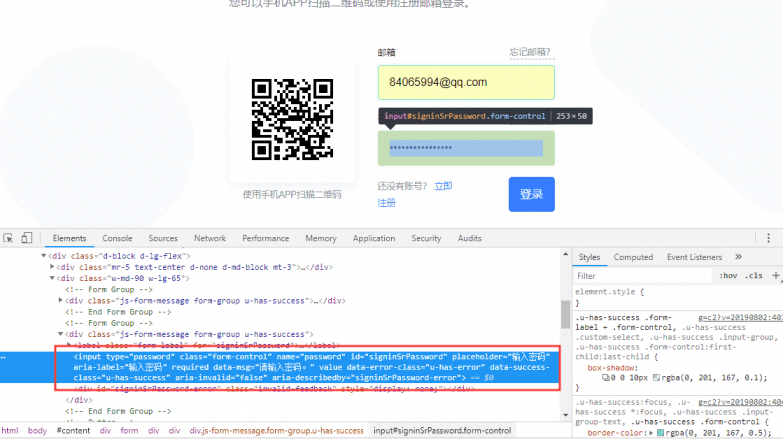783x439 pixels.
Task: Click the DOM tree scroll up arrow
Action: pos(565,254)
